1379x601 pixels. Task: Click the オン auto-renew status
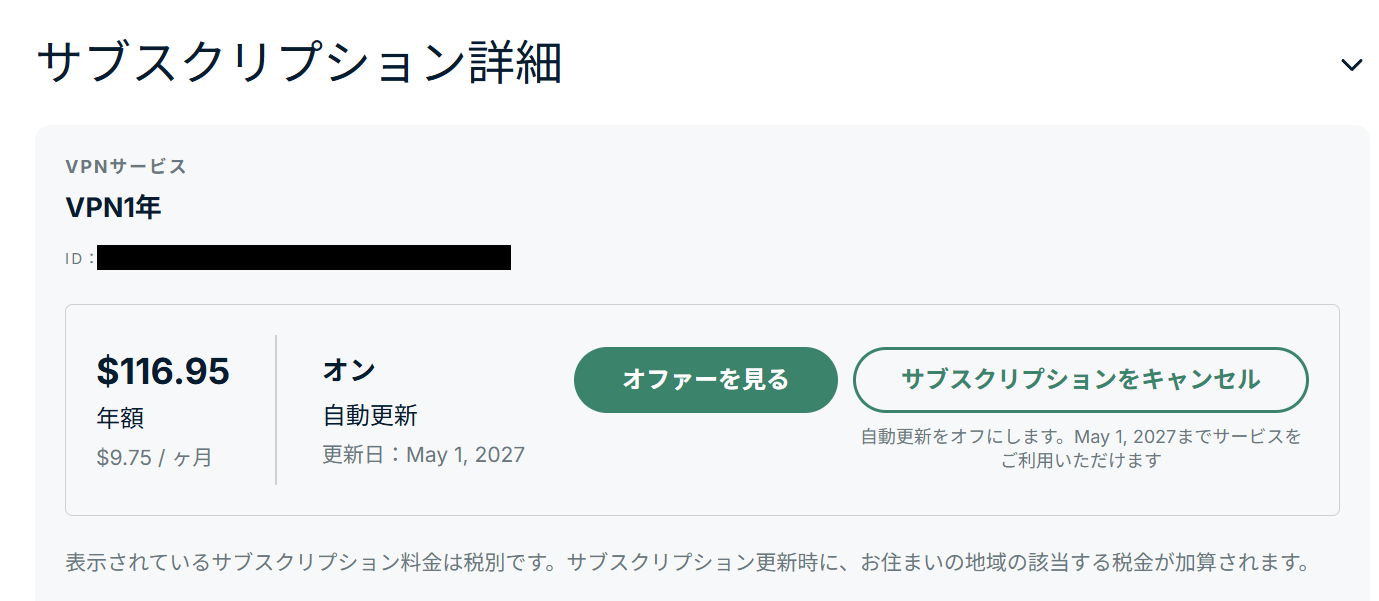click(x=349, y=369)
